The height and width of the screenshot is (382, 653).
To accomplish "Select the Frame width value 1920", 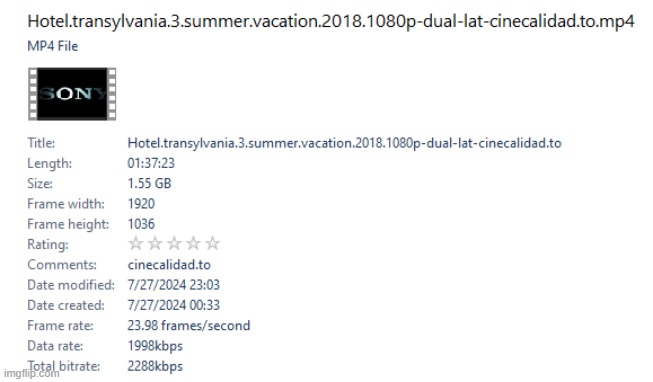I will pos(141,204).
